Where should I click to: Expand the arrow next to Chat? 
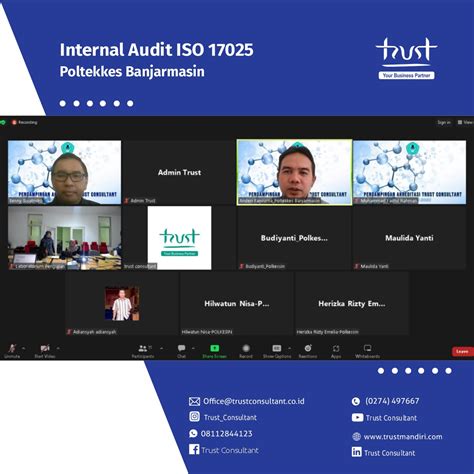[193, 349]
